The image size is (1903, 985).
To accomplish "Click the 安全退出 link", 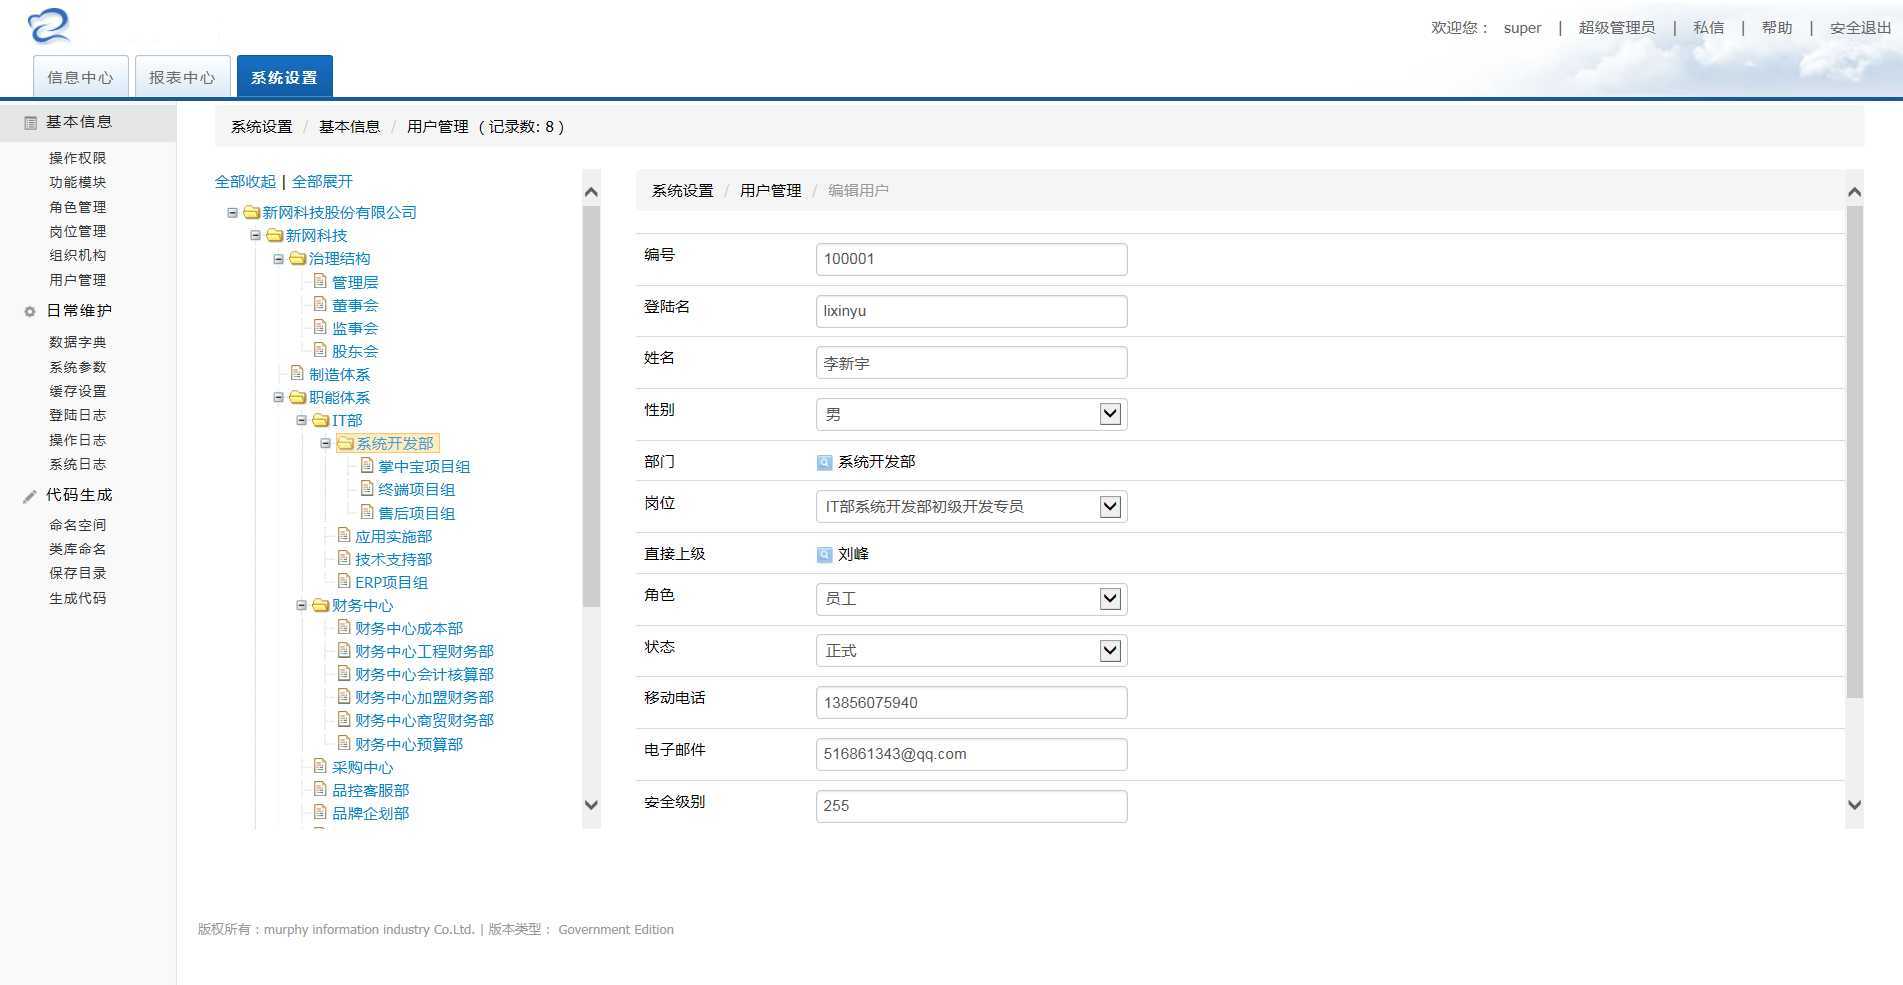I will (x=1860, y=28).
